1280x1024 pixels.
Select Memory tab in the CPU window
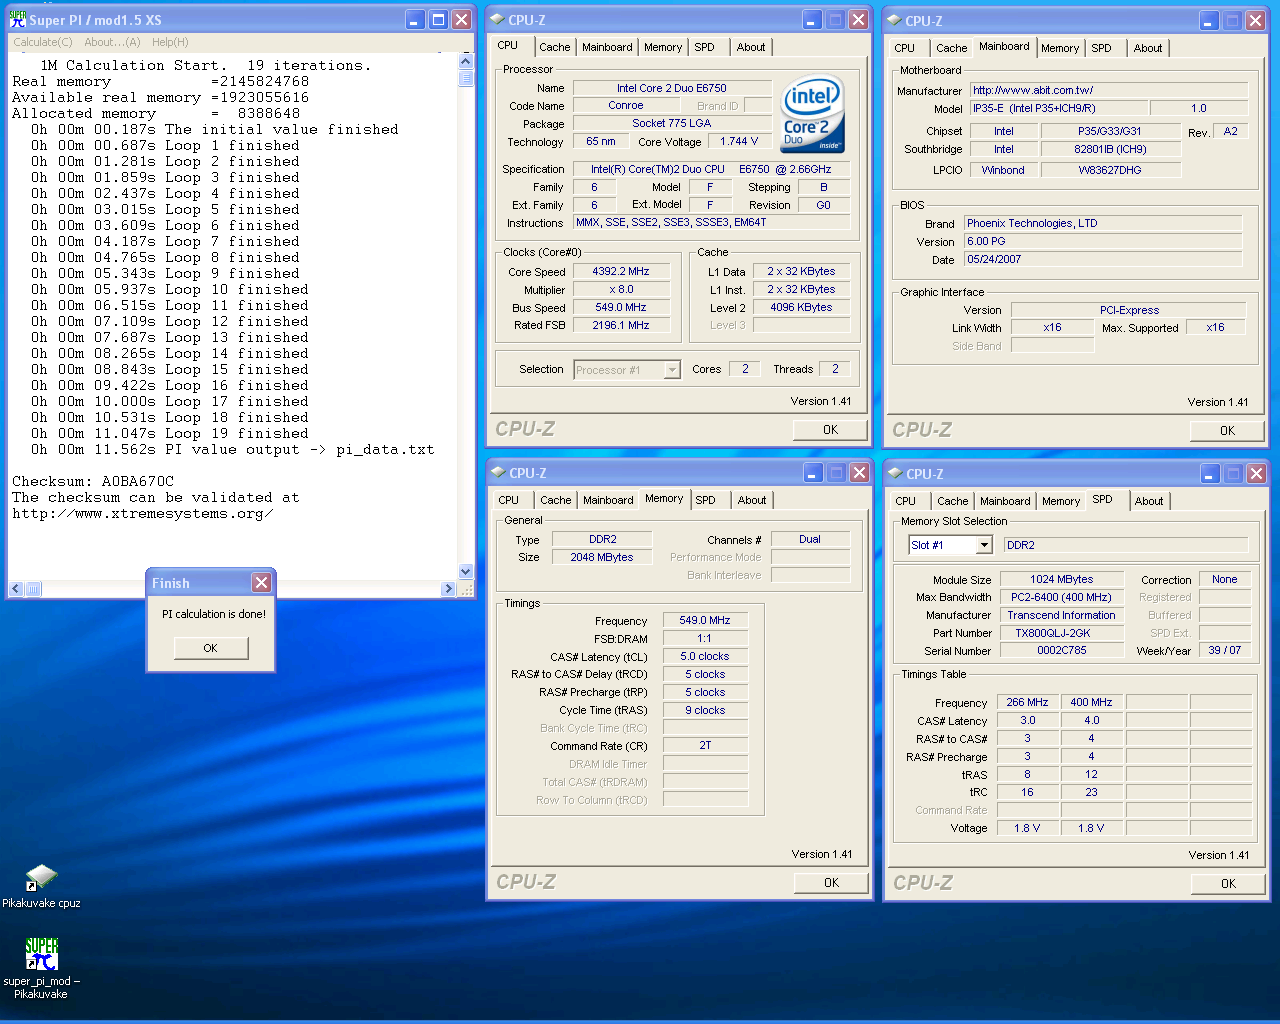663,47
